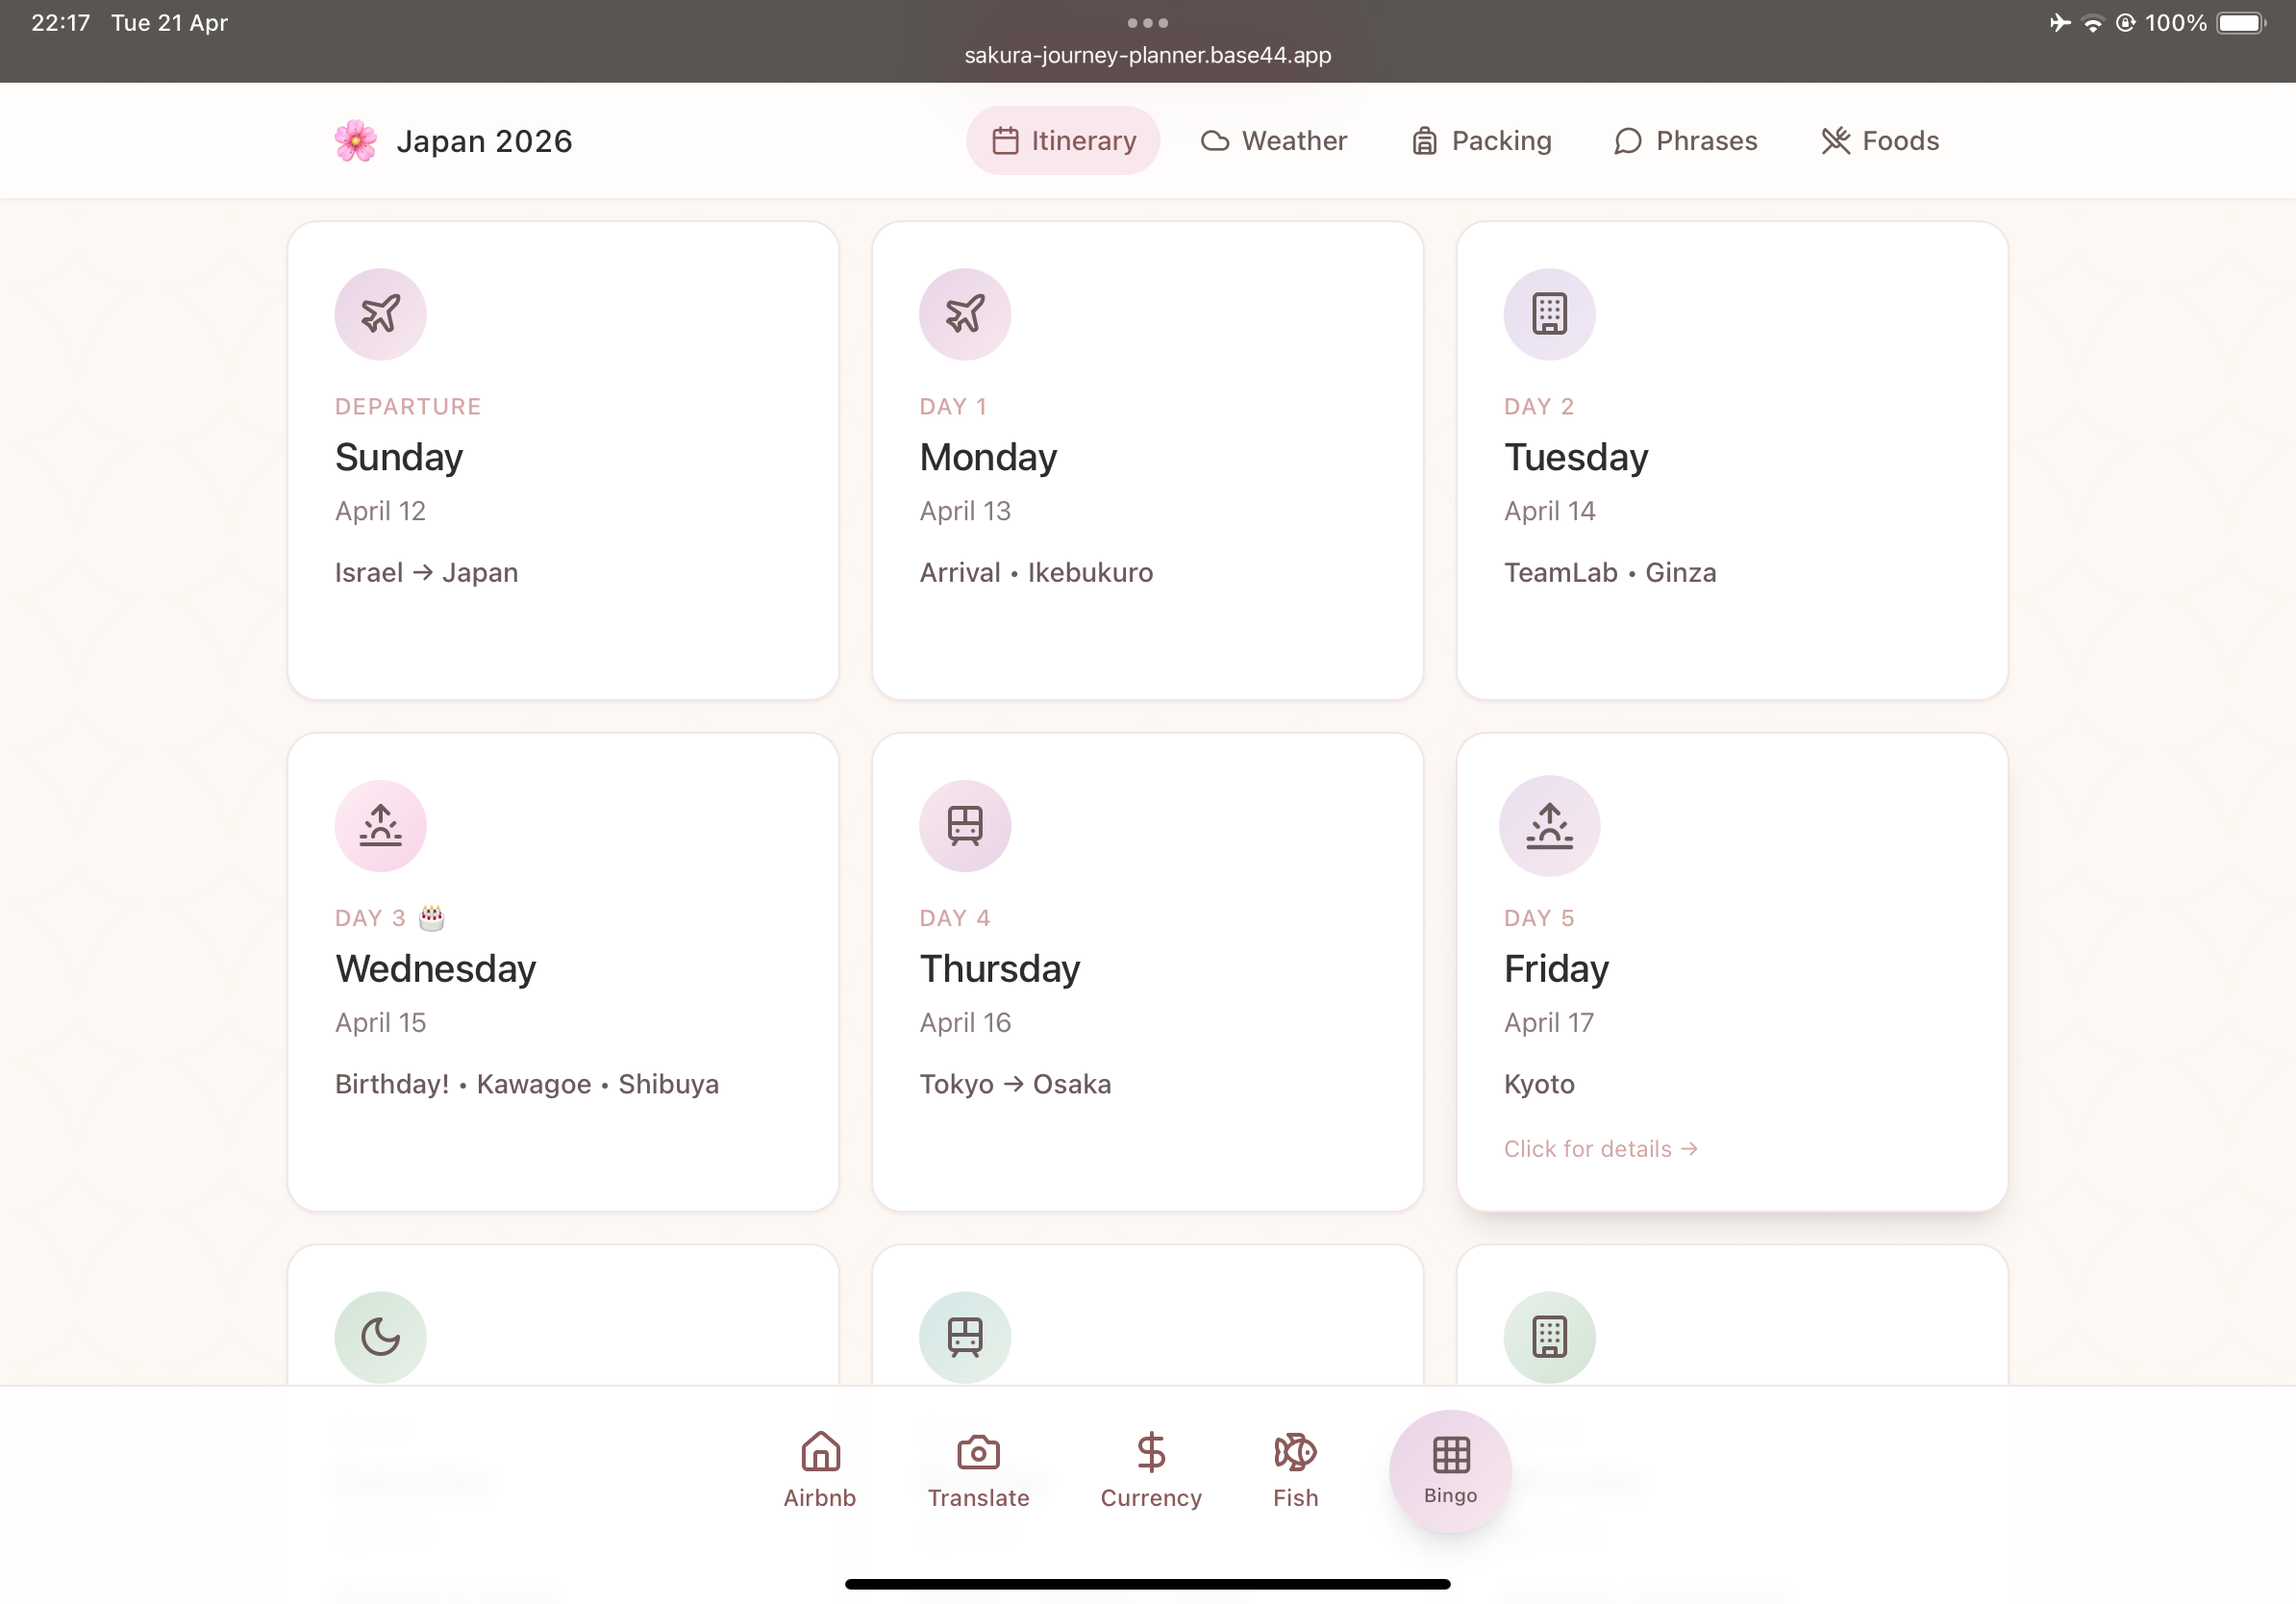2296x1604 pixels.
Task: Tap the Wi-Fi icon in status bar
Action: tap(2092, 22)
